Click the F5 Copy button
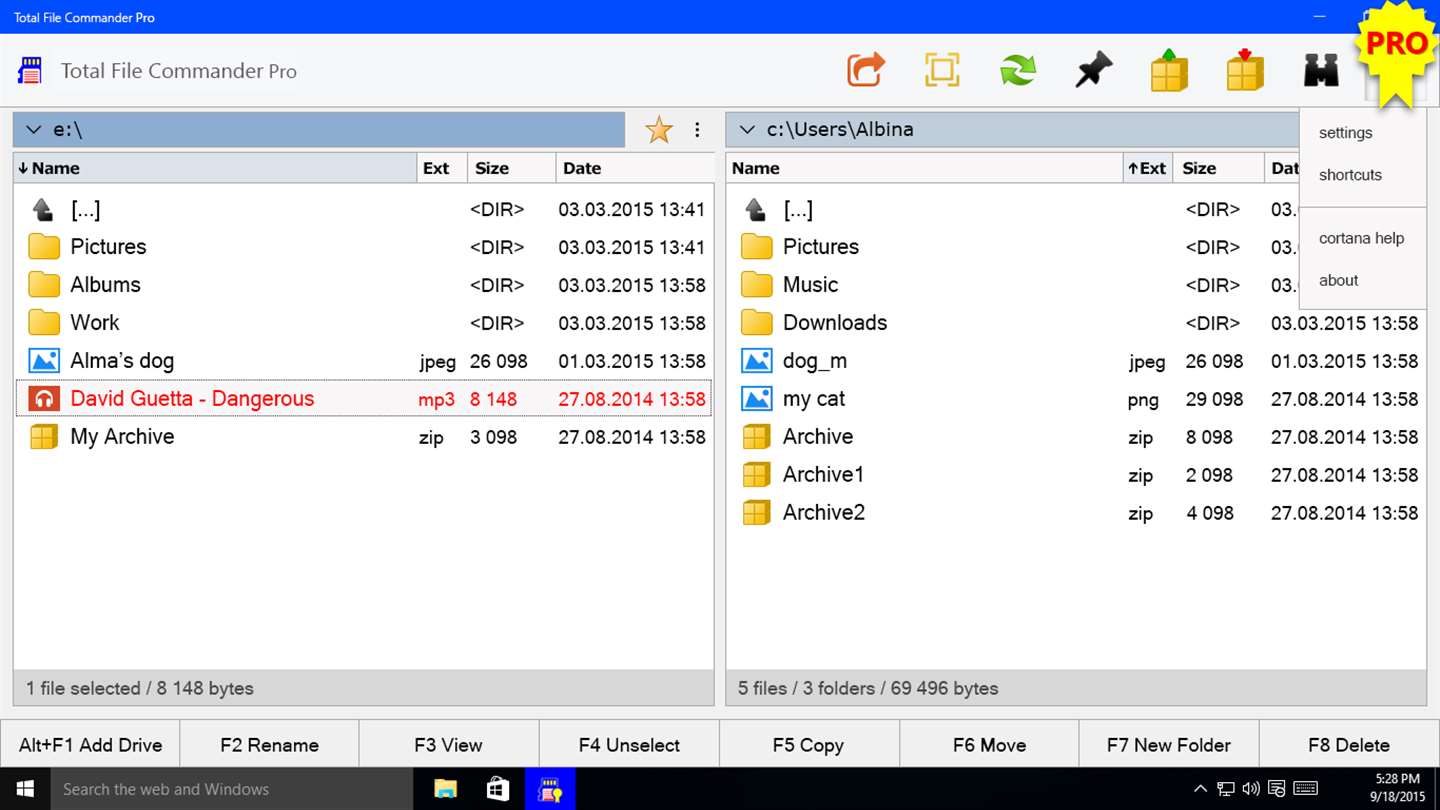The height and width of the screenshot is (810, 1440). (809, 745)
